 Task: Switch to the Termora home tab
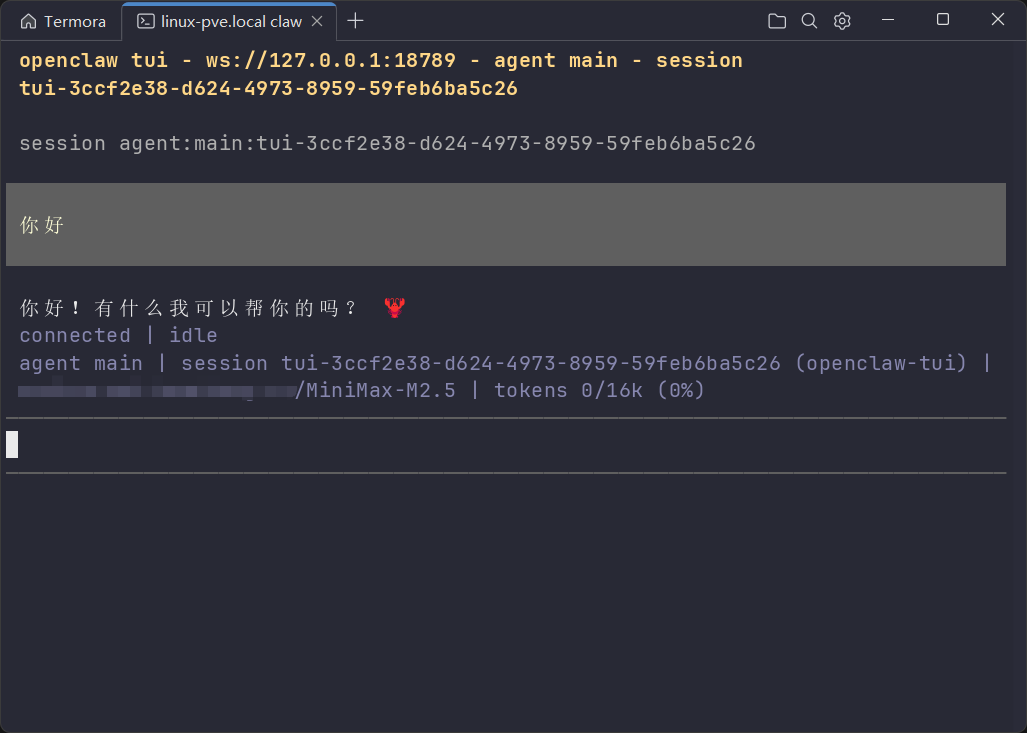point(65,20)
